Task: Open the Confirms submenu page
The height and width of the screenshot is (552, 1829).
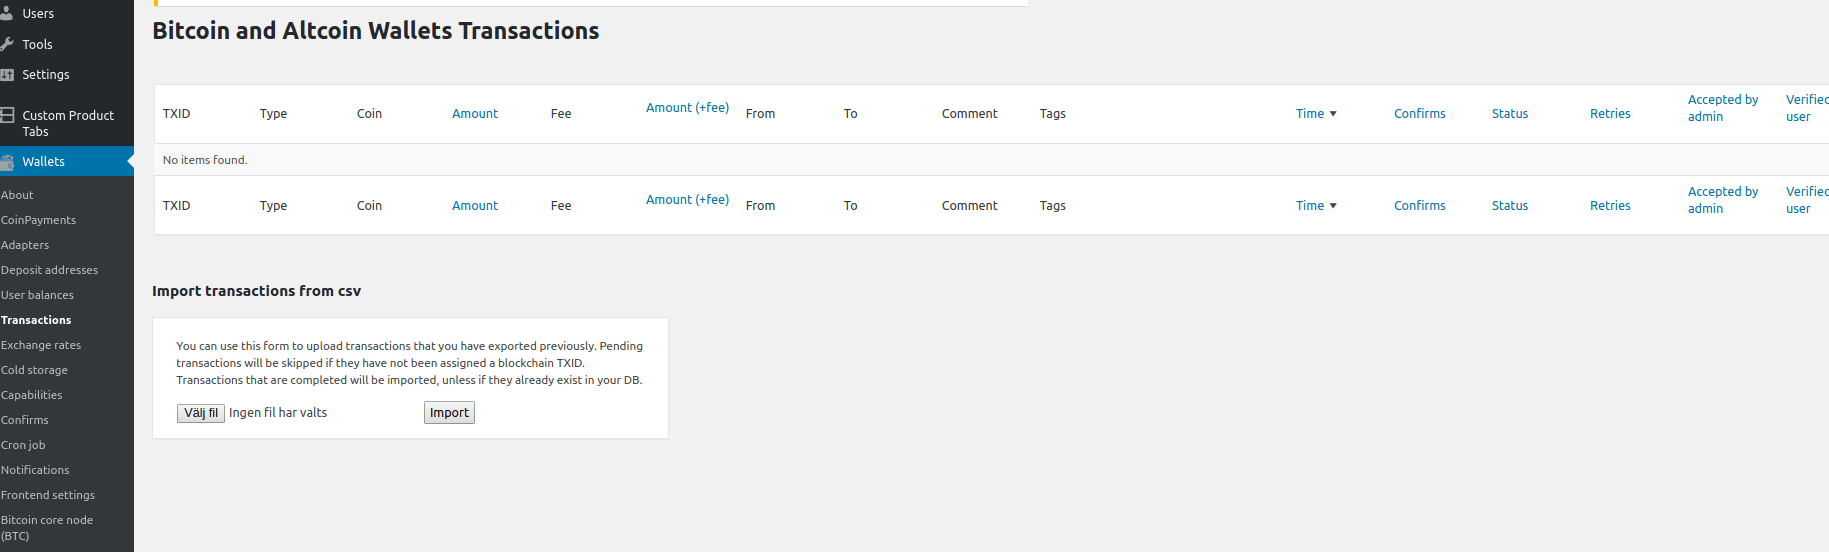Action: tap(25, 420)
